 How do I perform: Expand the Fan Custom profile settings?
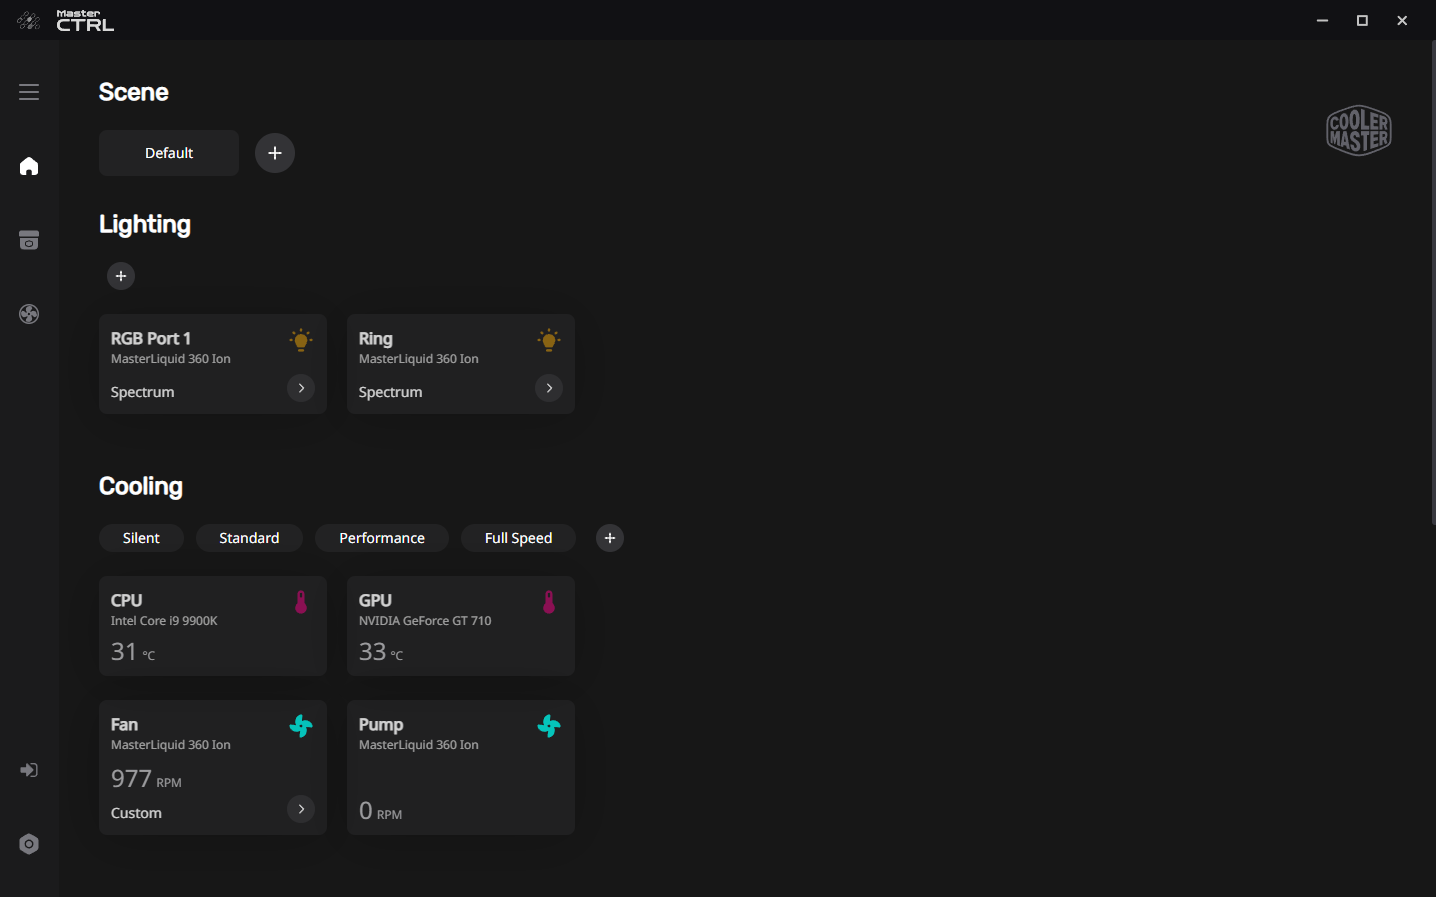301,809
